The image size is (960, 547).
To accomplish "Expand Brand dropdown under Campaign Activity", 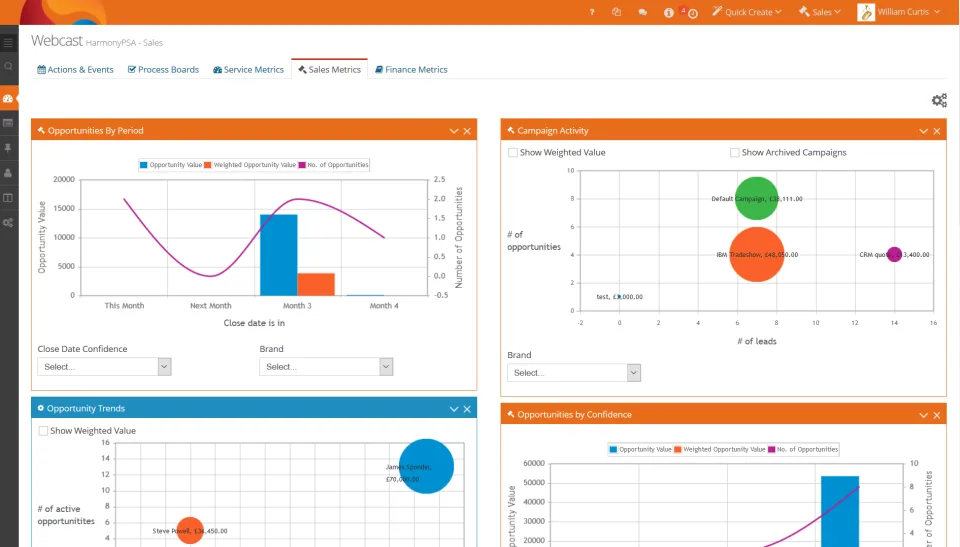I will (x=574, y=372).
